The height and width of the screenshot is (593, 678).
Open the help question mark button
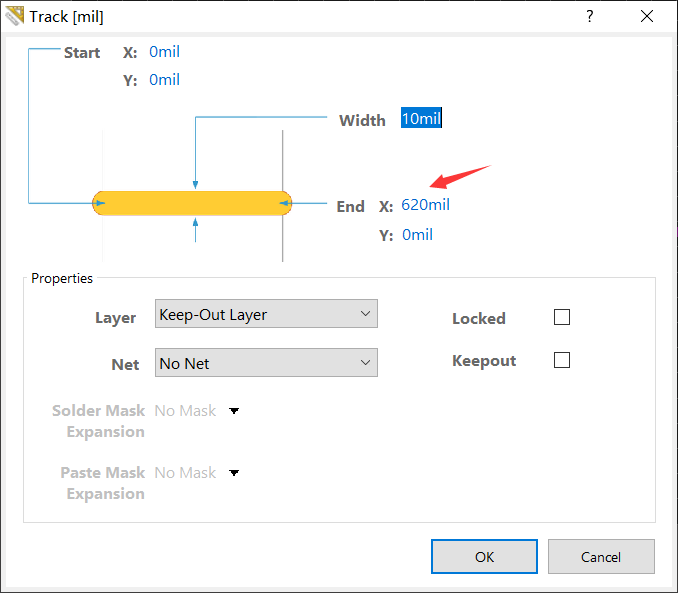pos(590,16)
